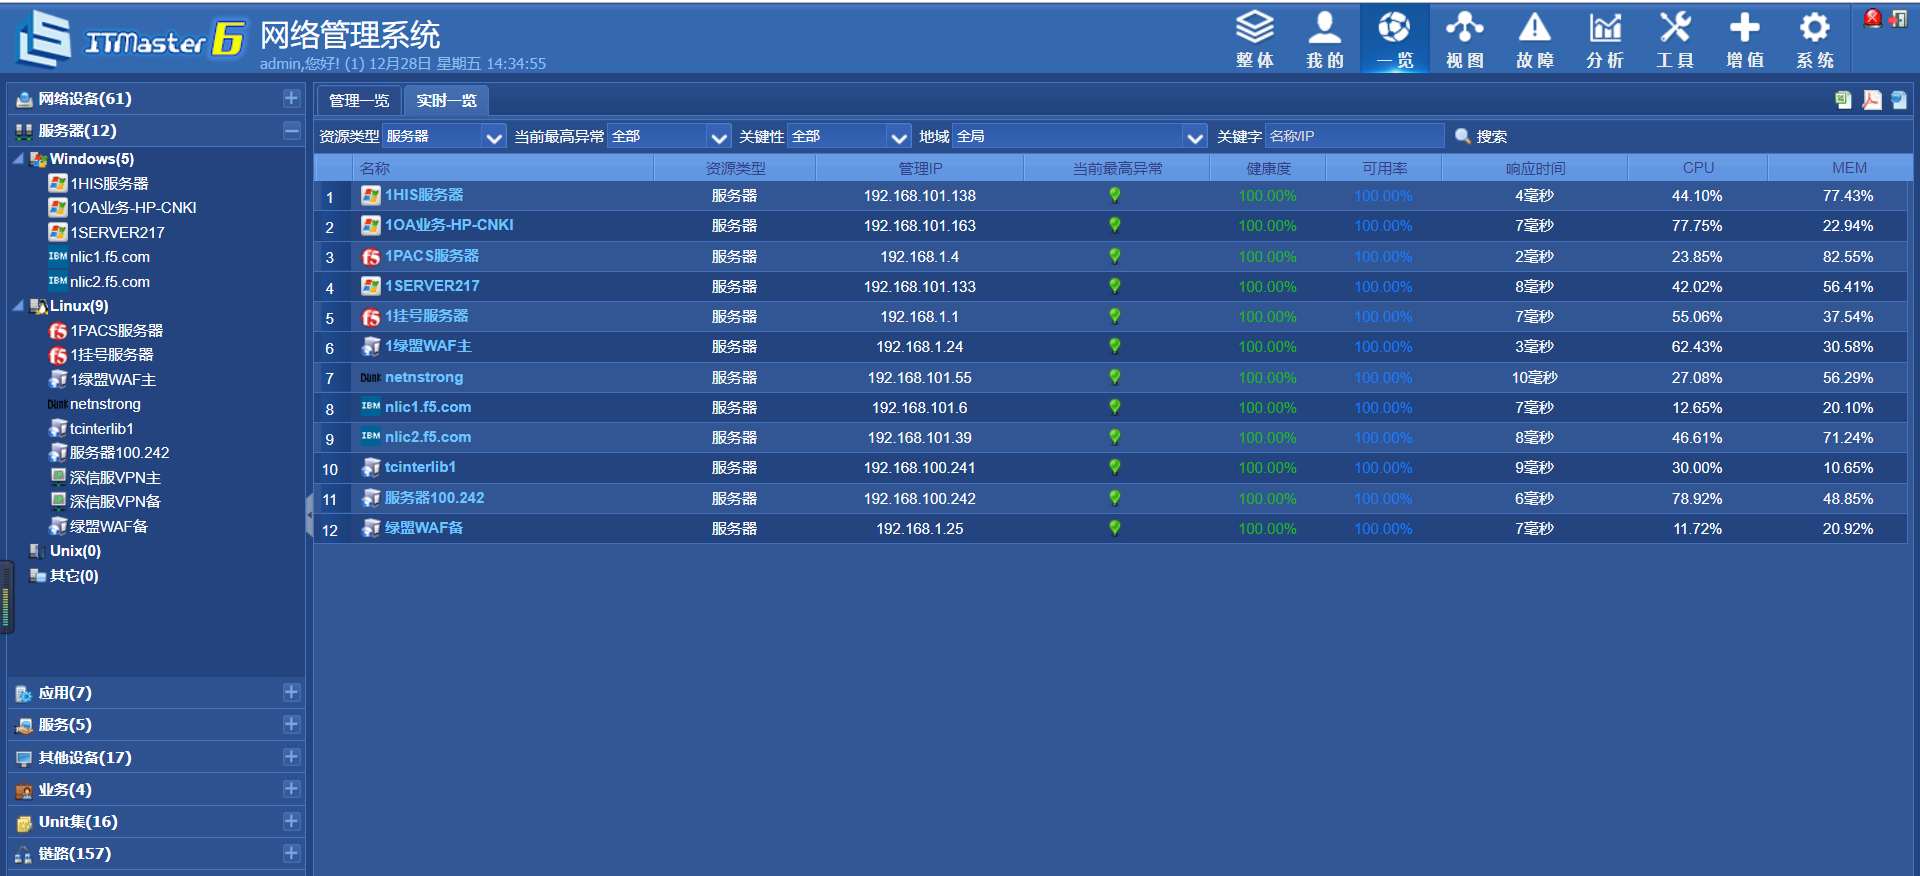
Task: Collapse the 服务器(12) panel minus
Action: (x=291, y=130)
